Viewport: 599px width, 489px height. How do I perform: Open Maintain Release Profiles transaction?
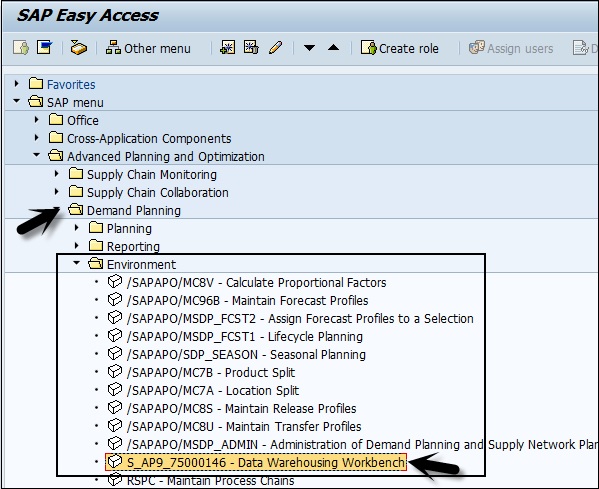(x=241, y=408)
